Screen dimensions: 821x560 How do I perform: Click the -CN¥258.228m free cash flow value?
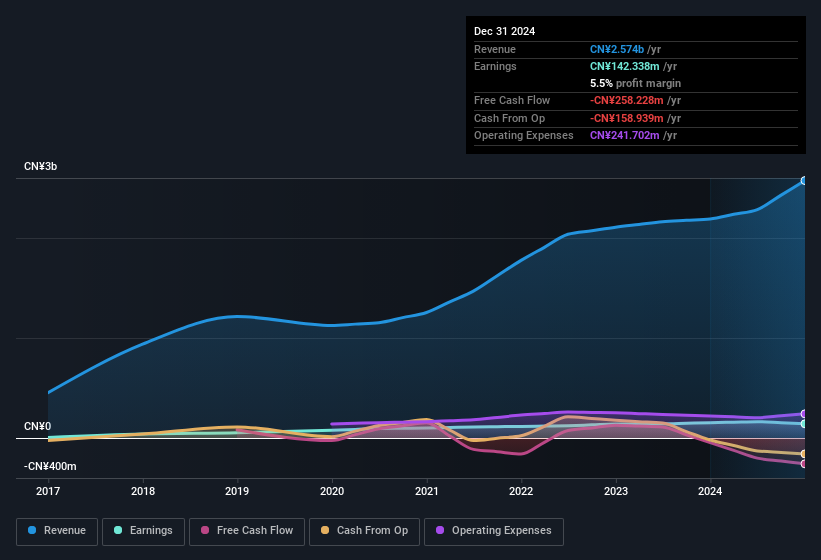[627, 100]
